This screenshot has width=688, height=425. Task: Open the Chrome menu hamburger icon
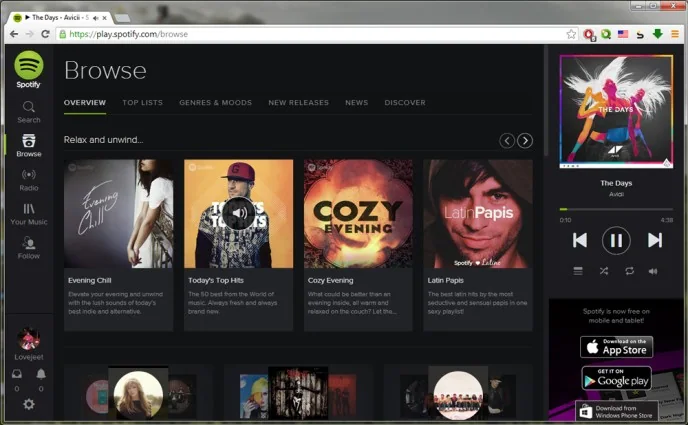(x=675, y=34)
